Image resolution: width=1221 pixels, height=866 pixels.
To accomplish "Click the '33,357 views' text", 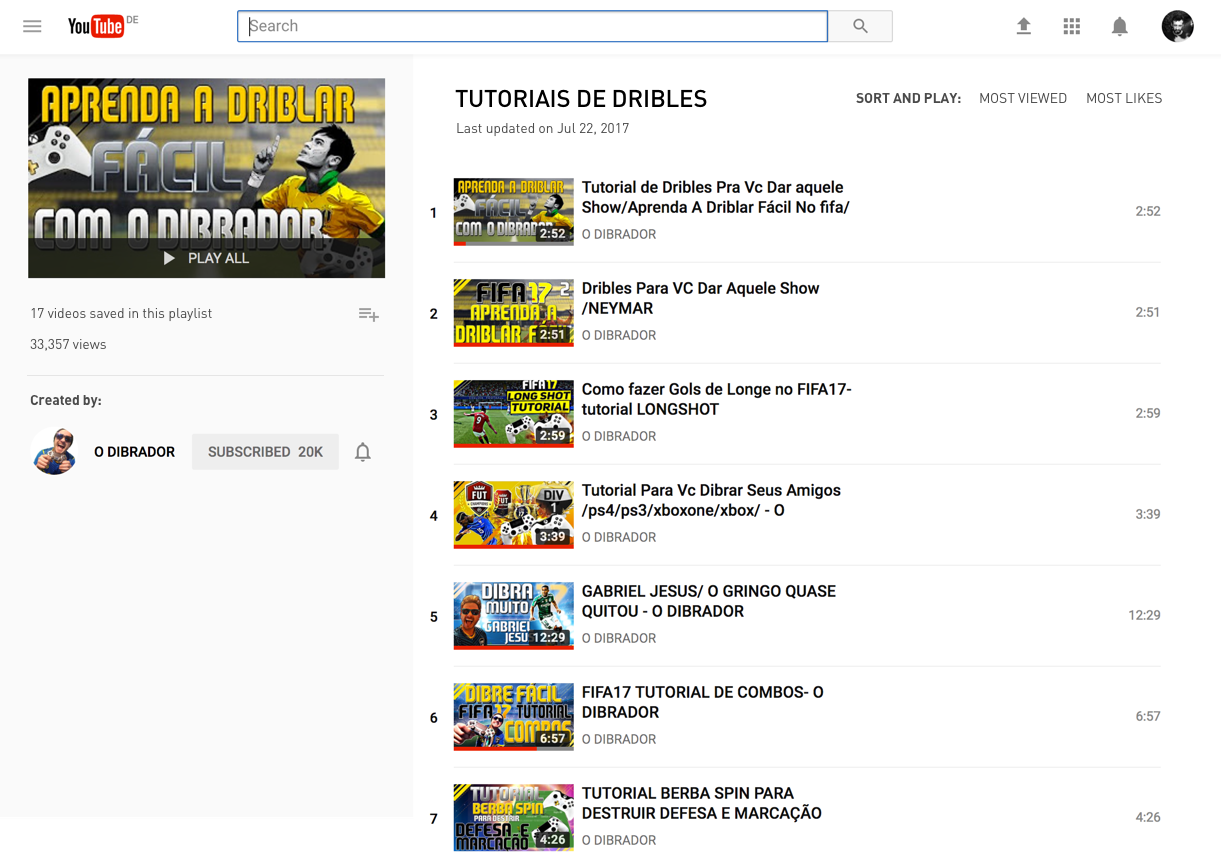I will click(x=68, y=344).
